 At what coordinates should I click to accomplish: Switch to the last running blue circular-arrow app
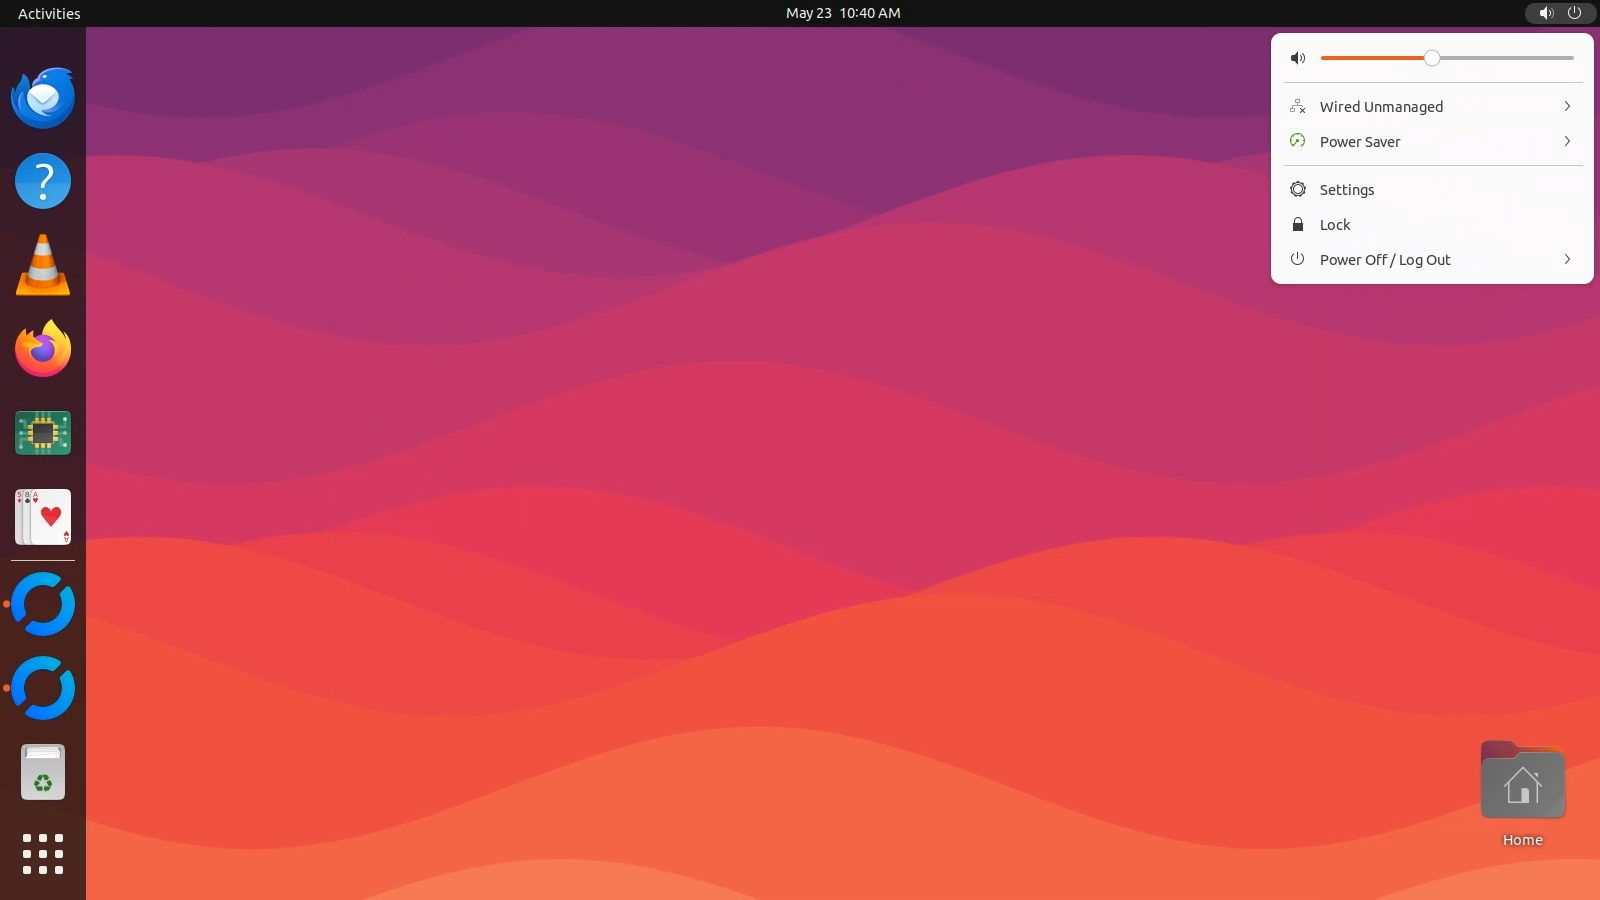pyautogui.click(x=43, y=688)
